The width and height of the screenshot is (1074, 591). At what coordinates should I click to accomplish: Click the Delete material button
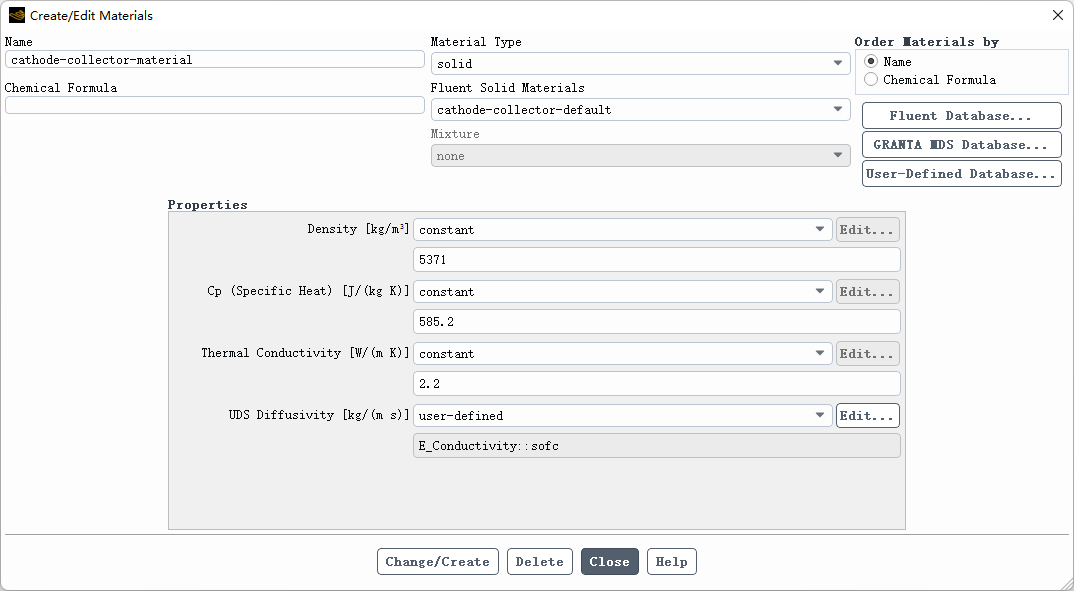[x=539, y=562]
